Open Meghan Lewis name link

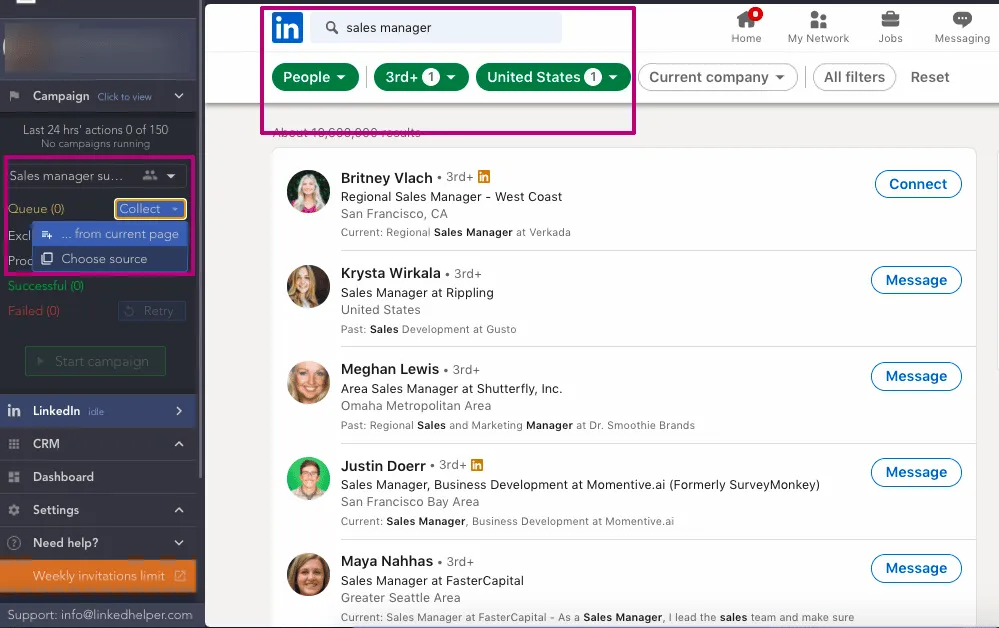[390, 369]
